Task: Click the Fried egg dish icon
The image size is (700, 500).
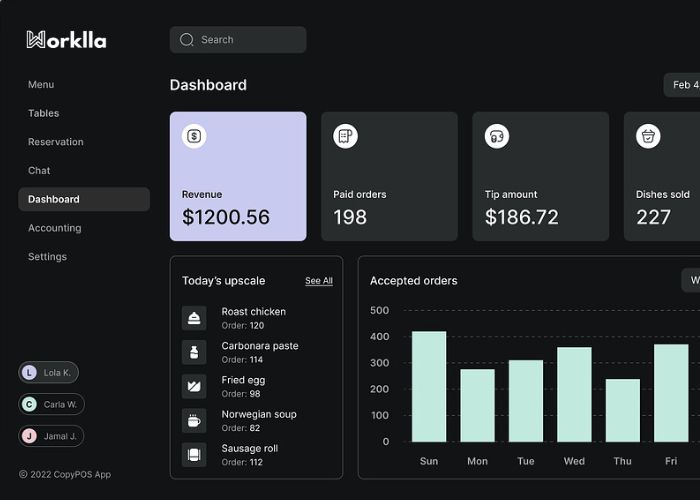Action: (x=194, y=386)
